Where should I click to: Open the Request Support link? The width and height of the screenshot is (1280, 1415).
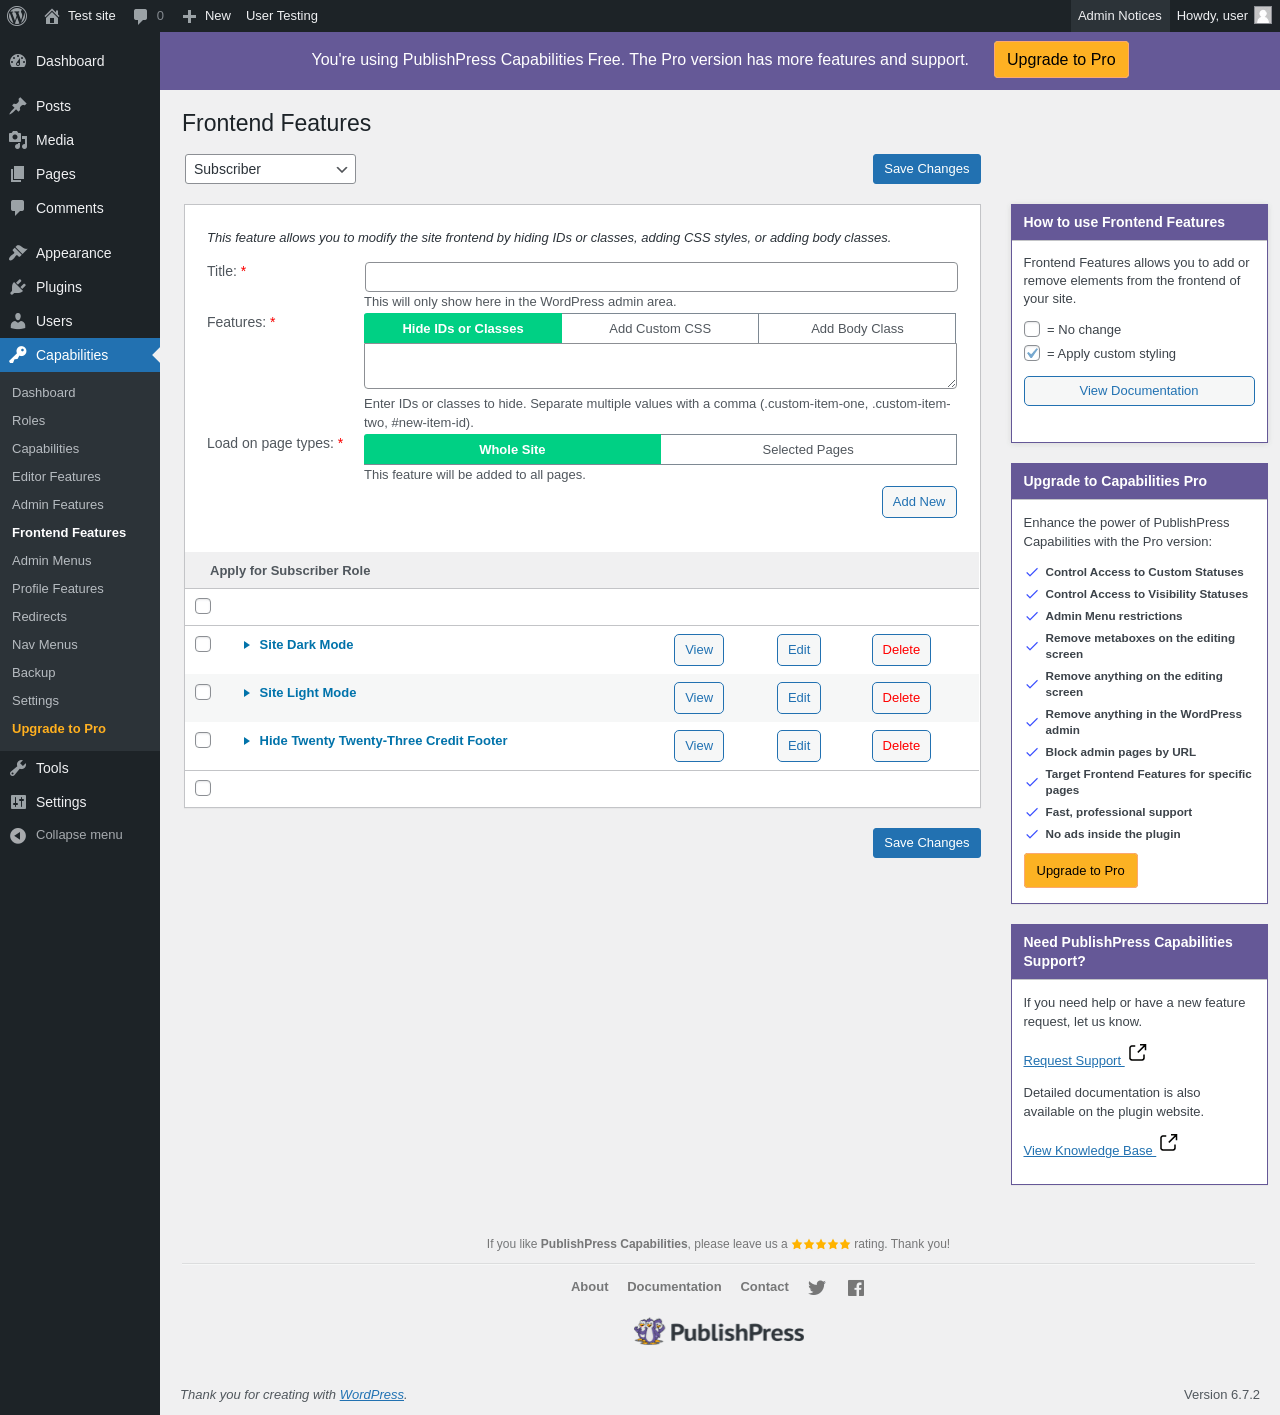1073,1061
